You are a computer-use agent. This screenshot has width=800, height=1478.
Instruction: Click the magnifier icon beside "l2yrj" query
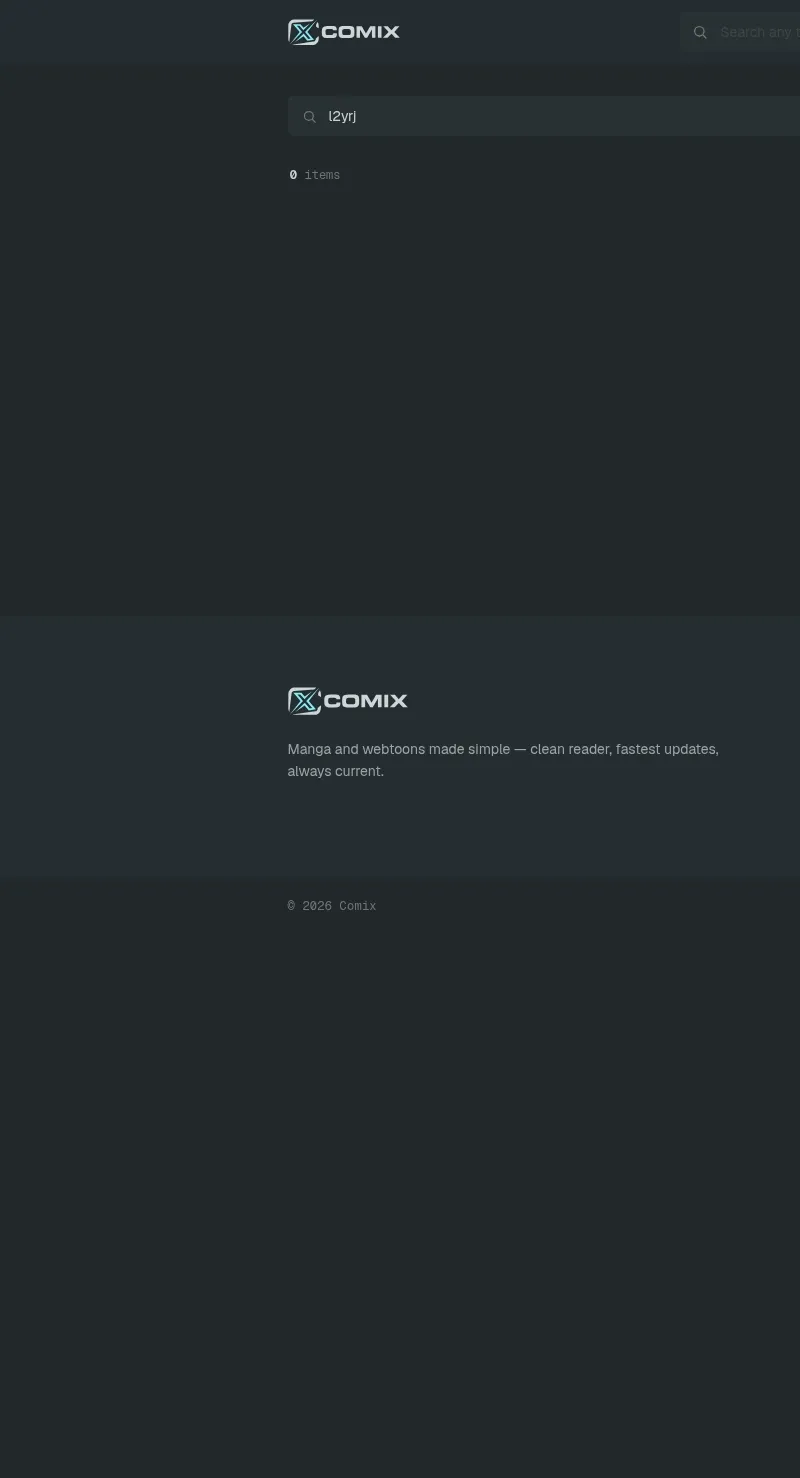310,117
